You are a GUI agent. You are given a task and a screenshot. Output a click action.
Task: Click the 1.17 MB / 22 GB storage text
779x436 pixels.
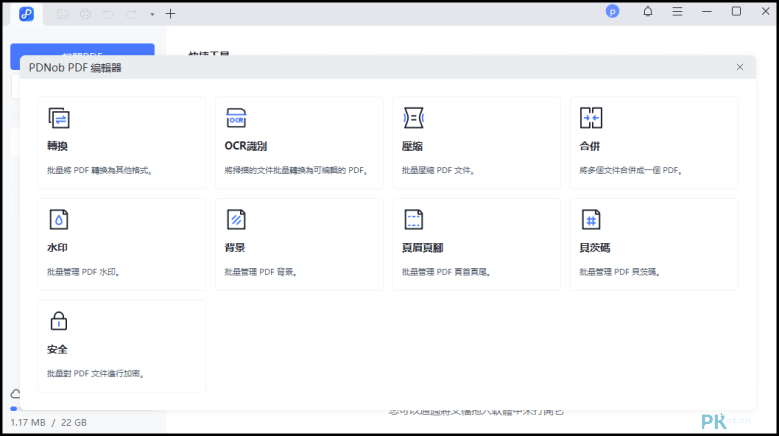(49, 423)
